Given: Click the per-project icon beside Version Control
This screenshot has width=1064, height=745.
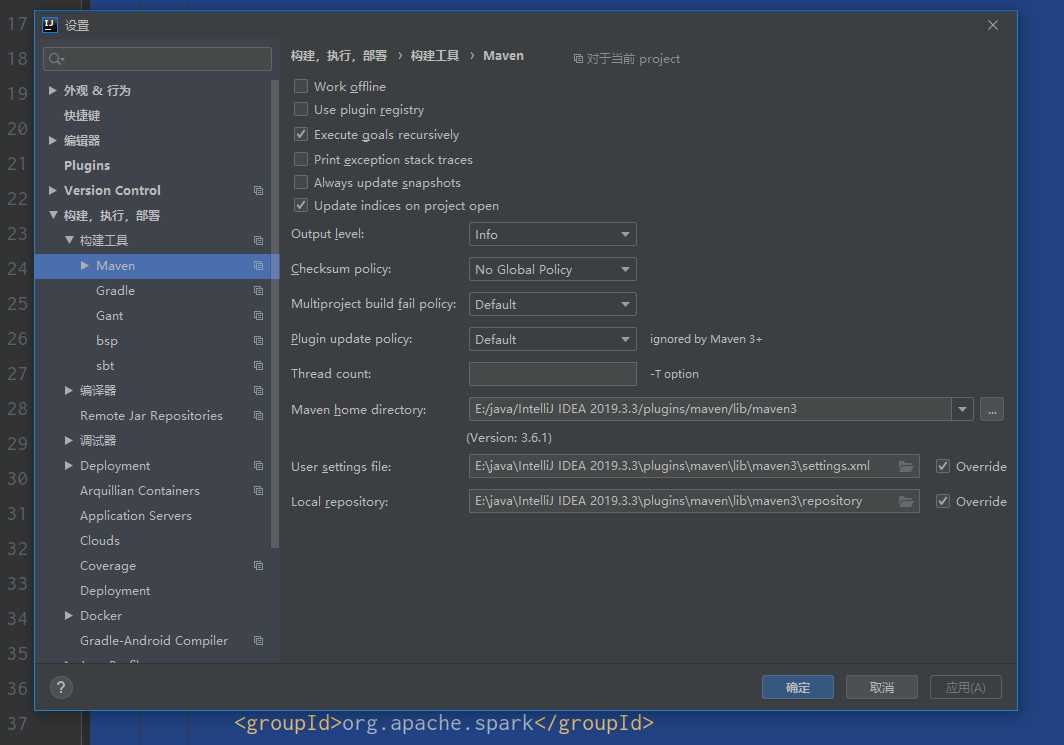Looking at the screenshot, I should point(259,191).
